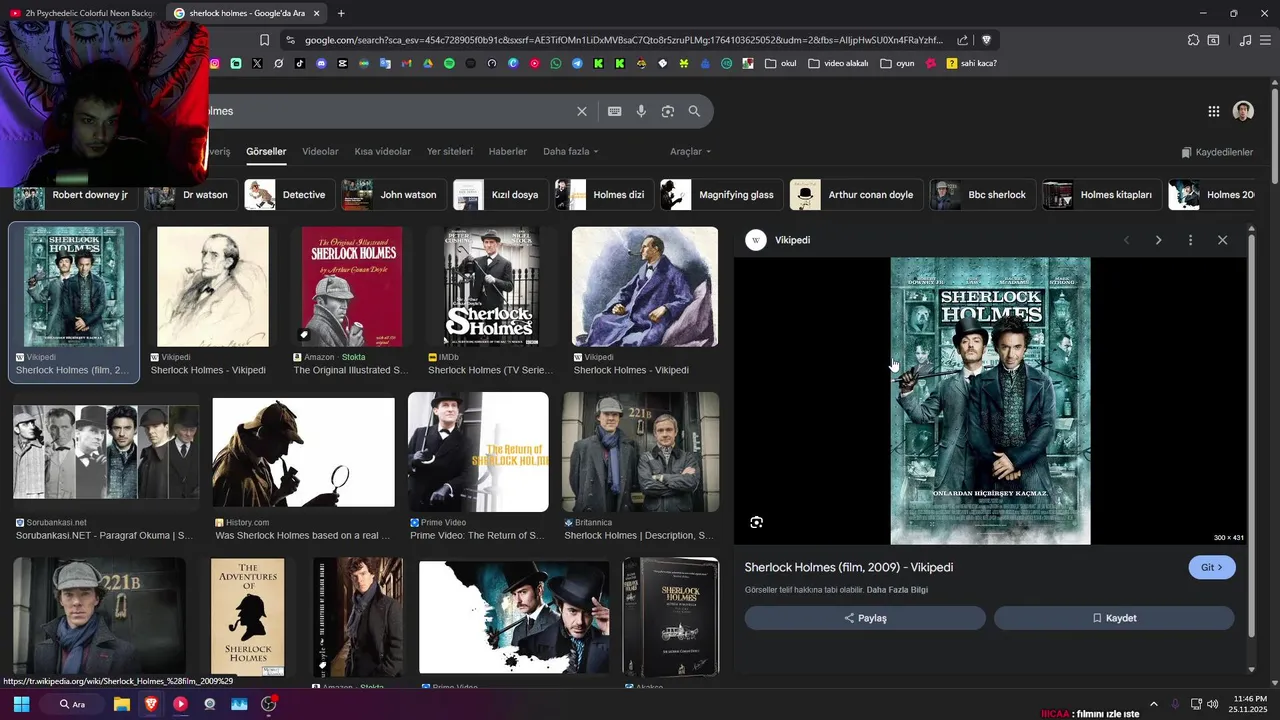The width and height of the screenshot is (1280, 720).
Task: Click the Paylaş share button
Action: (x=865, y=618)
